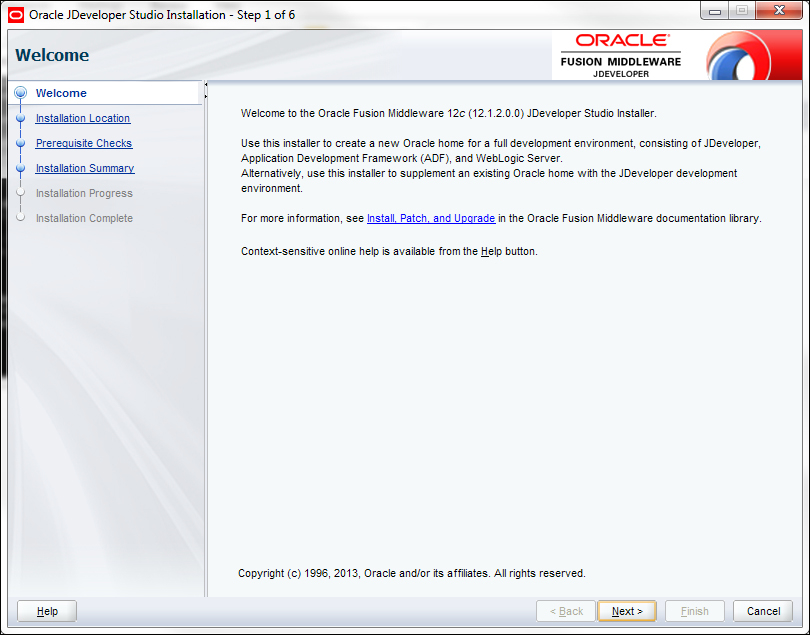Go to Installation Location step

click(83, 118)
